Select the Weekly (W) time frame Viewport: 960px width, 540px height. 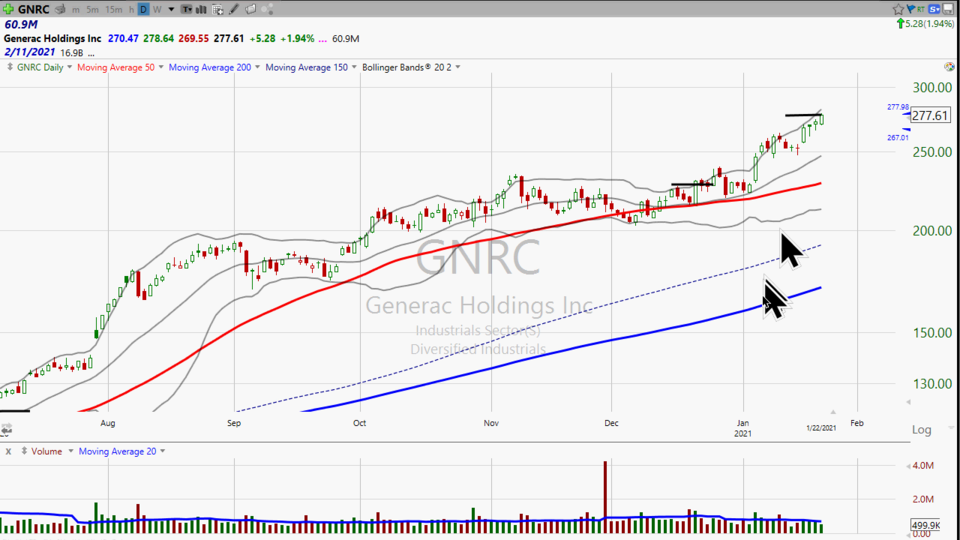tap(157, 9)
